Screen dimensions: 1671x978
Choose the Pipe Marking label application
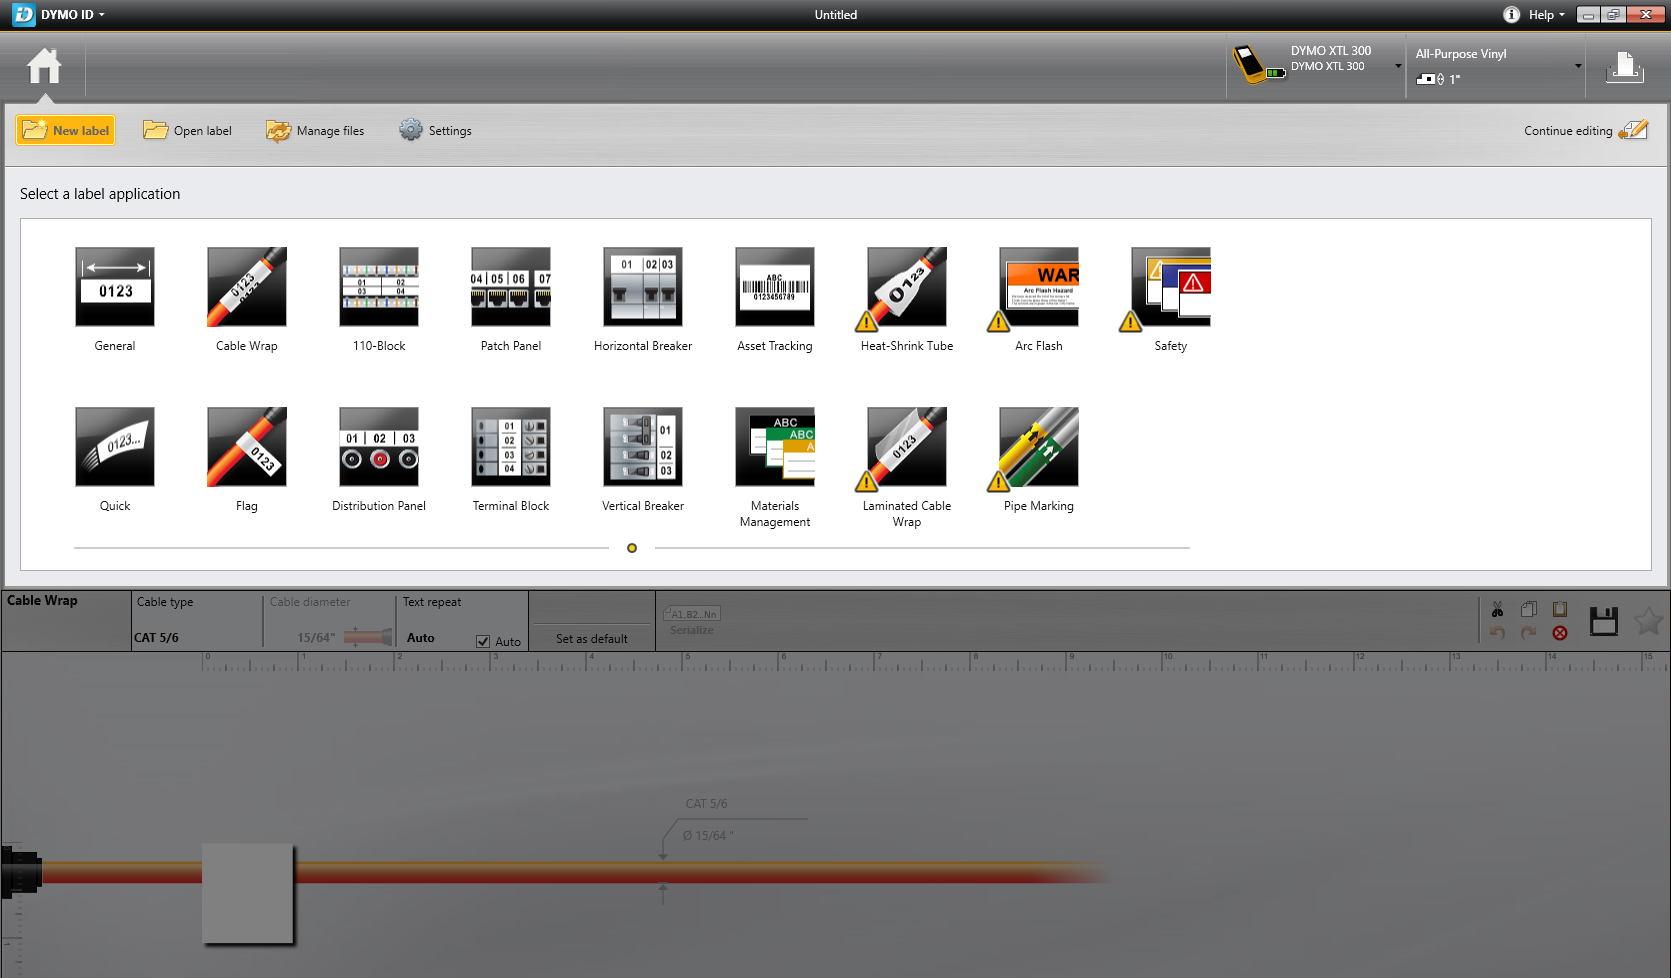(x=1039, y=447)
